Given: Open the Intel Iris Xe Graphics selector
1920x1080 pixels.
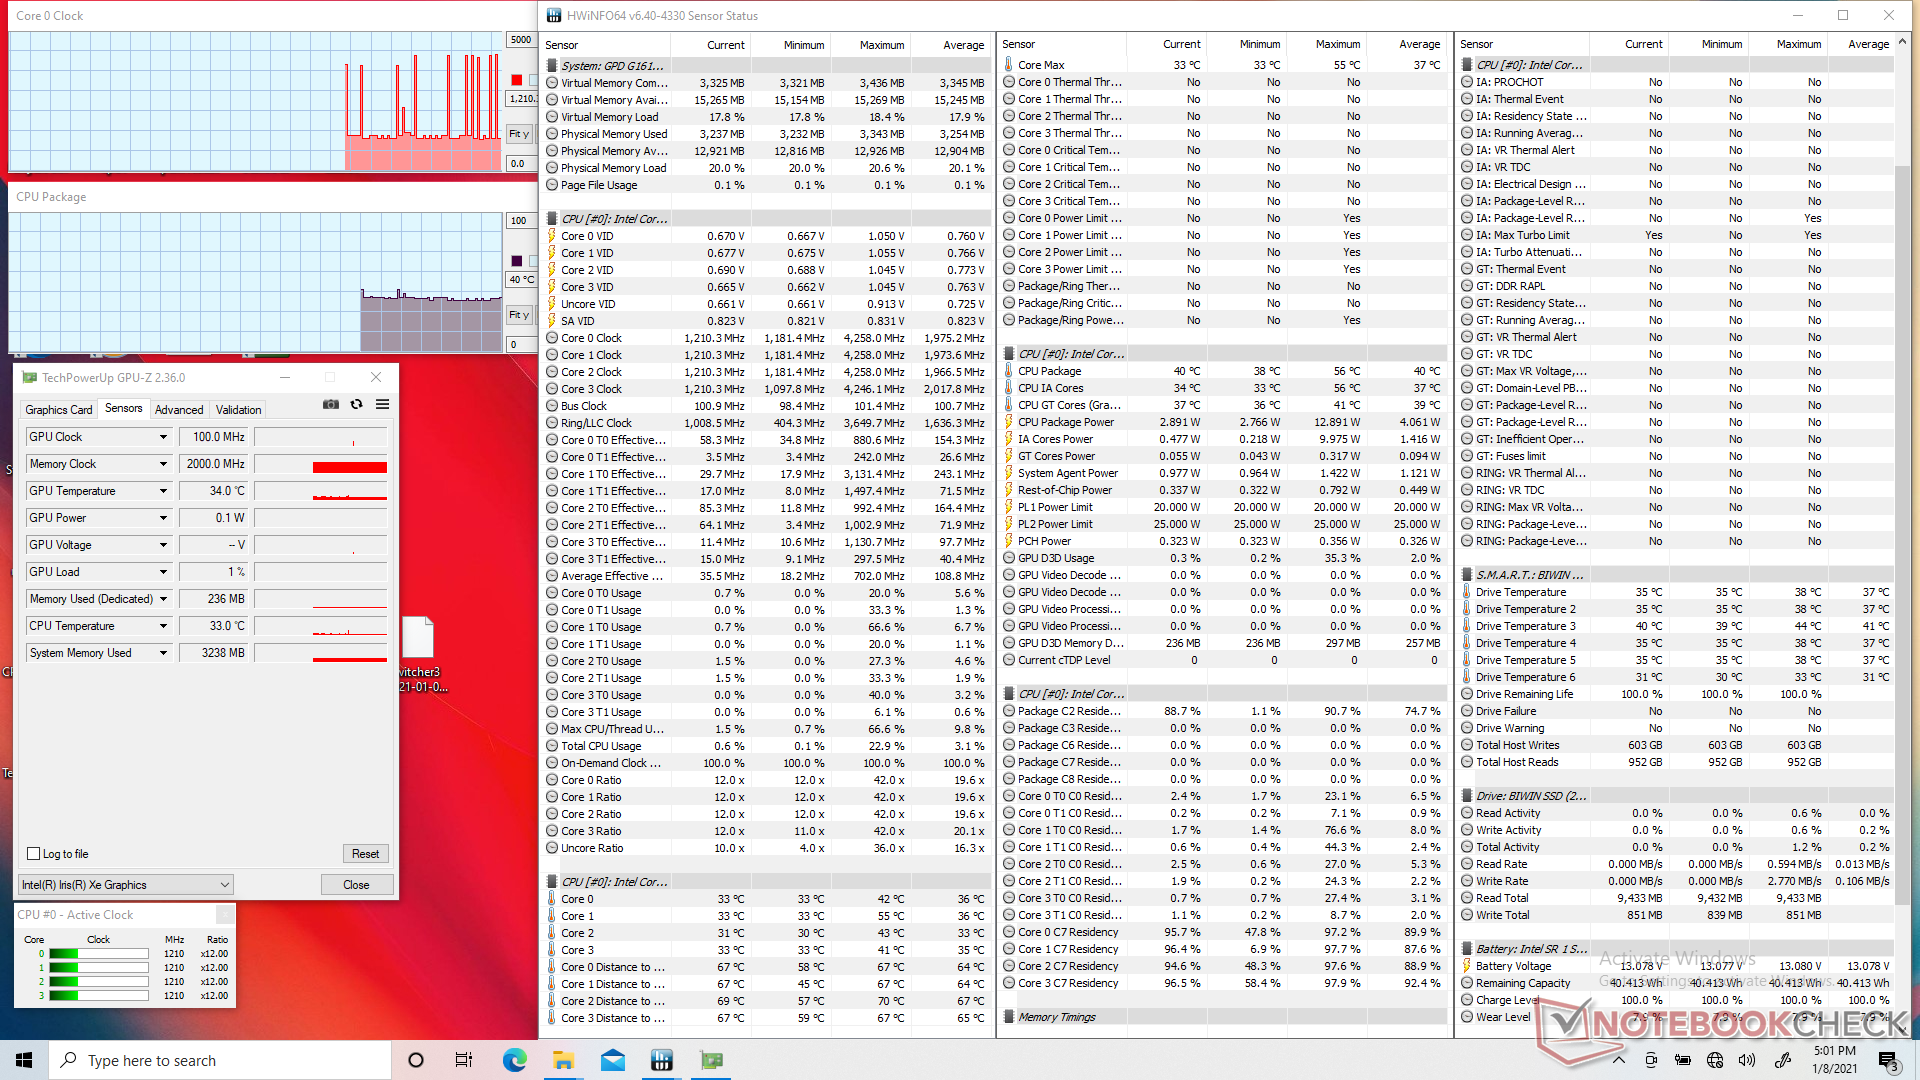Looking at the screenshot, I should tap(126, 885).
